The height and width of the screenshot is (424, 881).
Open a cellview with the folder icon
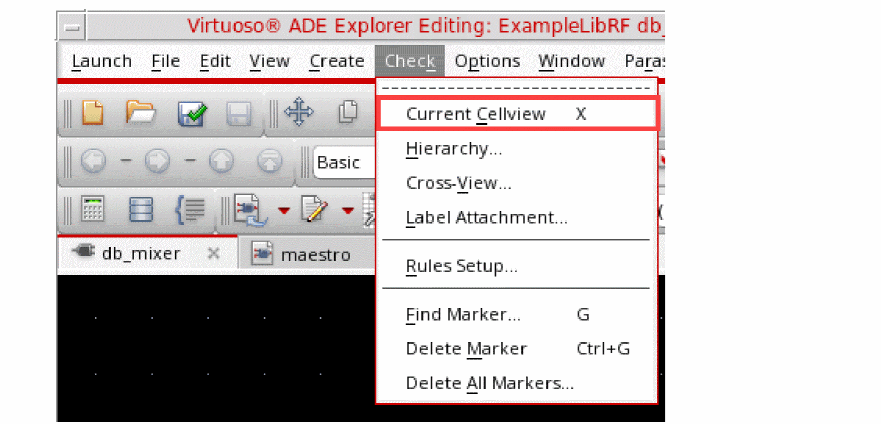click(140, 112)
